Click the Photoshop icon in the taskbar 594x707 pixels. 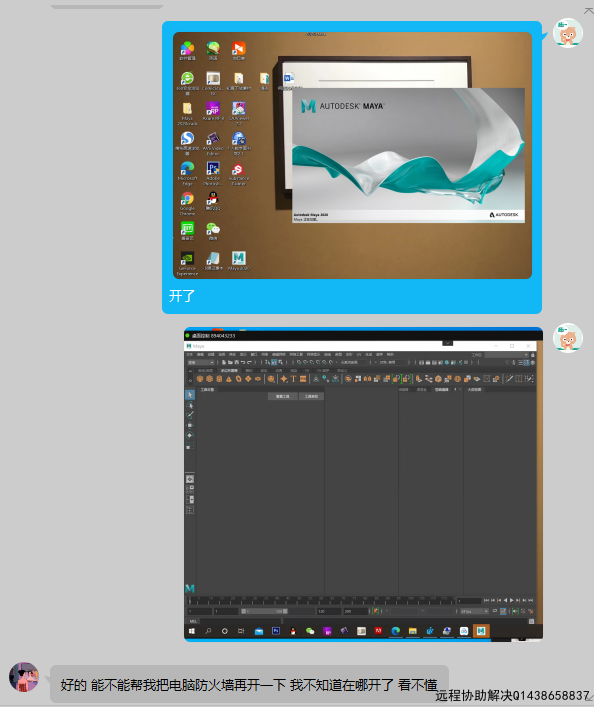(x=276, y=631)
